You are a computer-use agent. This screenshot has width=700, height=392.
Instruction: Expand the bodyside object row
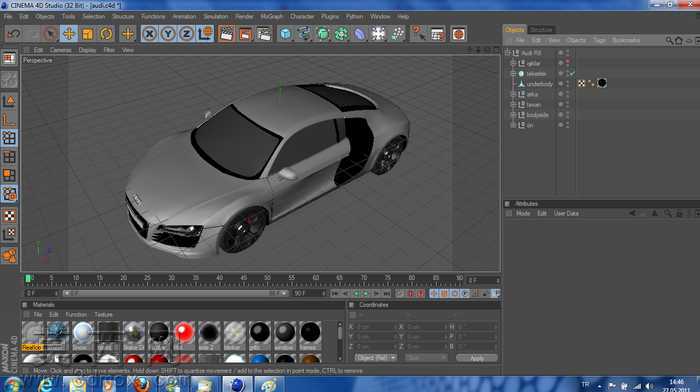point(513,115)
